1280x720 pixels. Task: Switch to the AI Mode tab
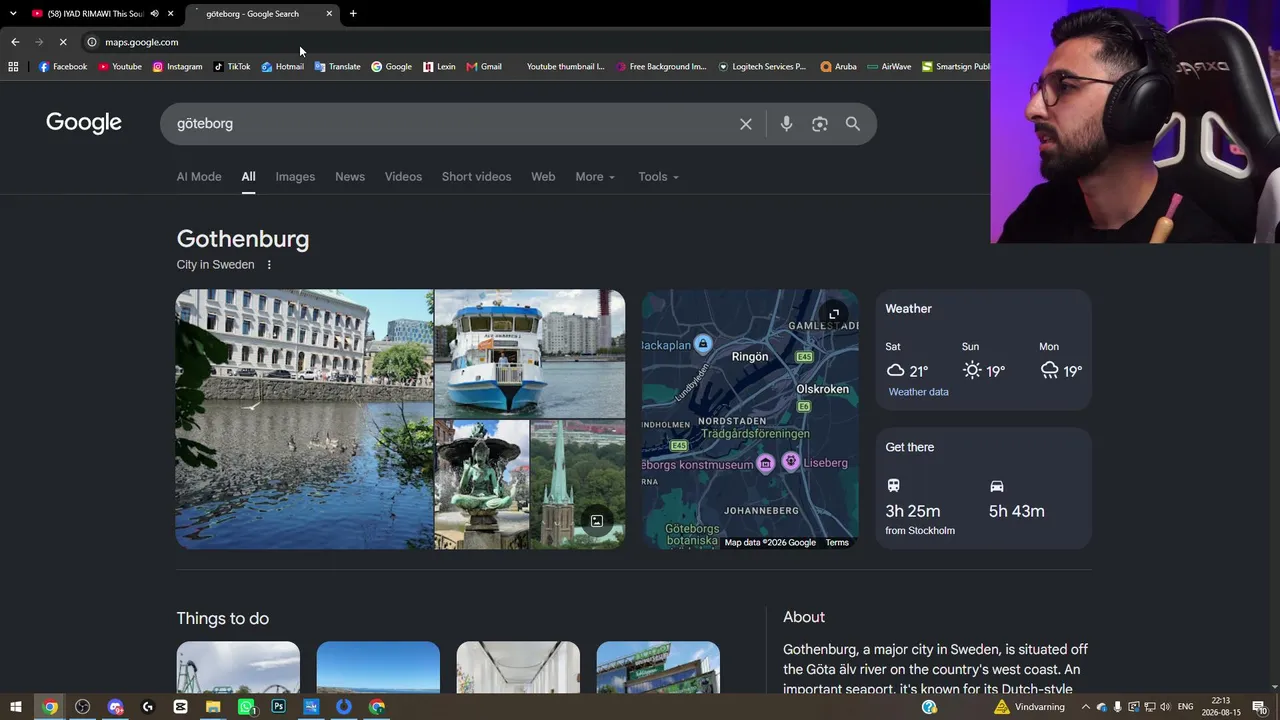coord(199,177)
